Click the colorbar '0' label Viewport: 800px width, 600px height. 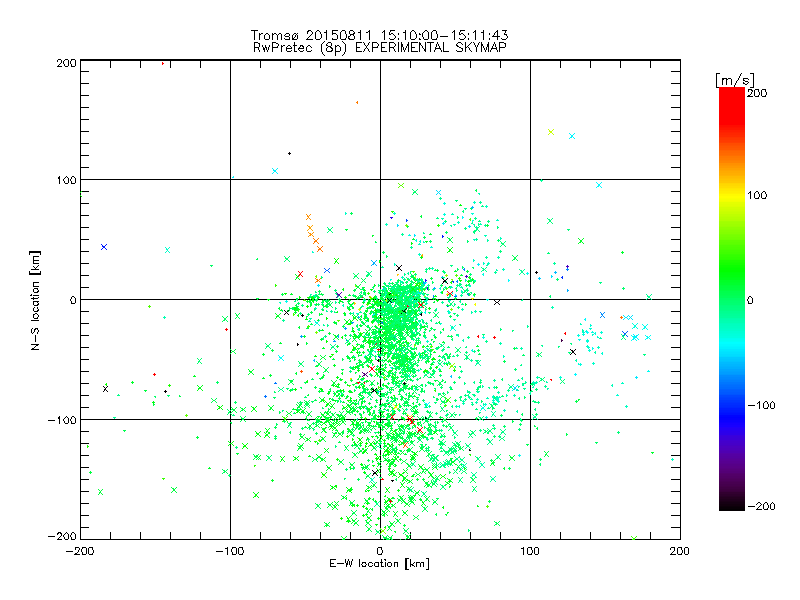[x=750, y=301]
